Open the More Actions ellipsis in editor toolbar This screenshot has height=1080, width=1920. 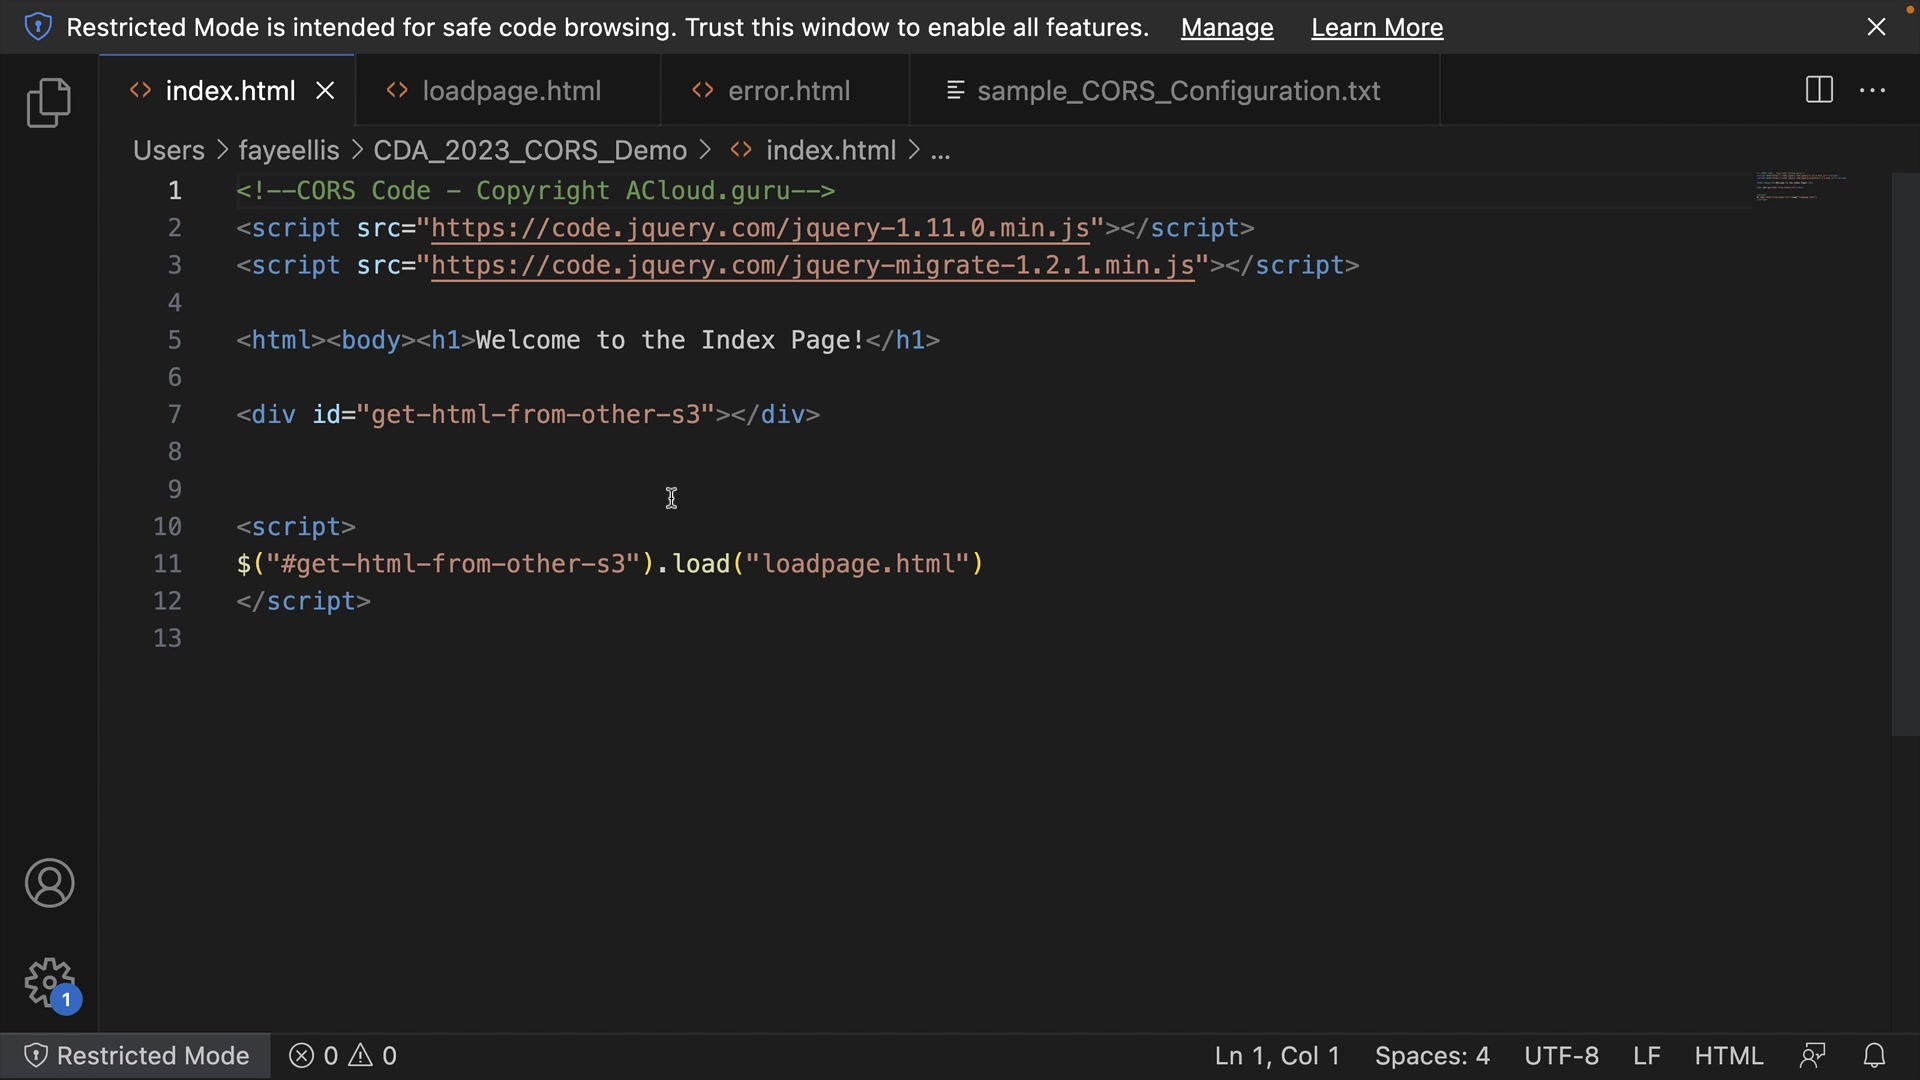[x=1872, y=90]
